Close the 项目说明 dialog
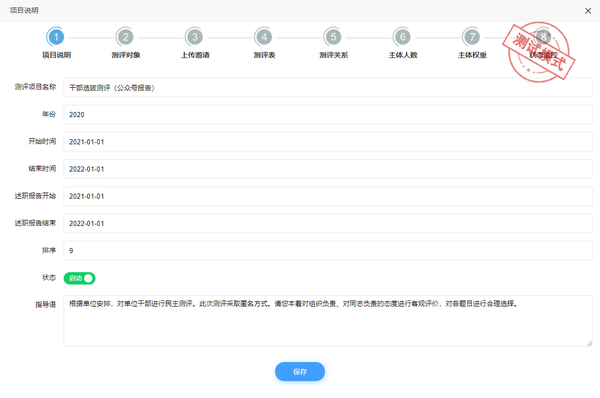The height and width of the screenshot is (398, 600). [588, 11]
